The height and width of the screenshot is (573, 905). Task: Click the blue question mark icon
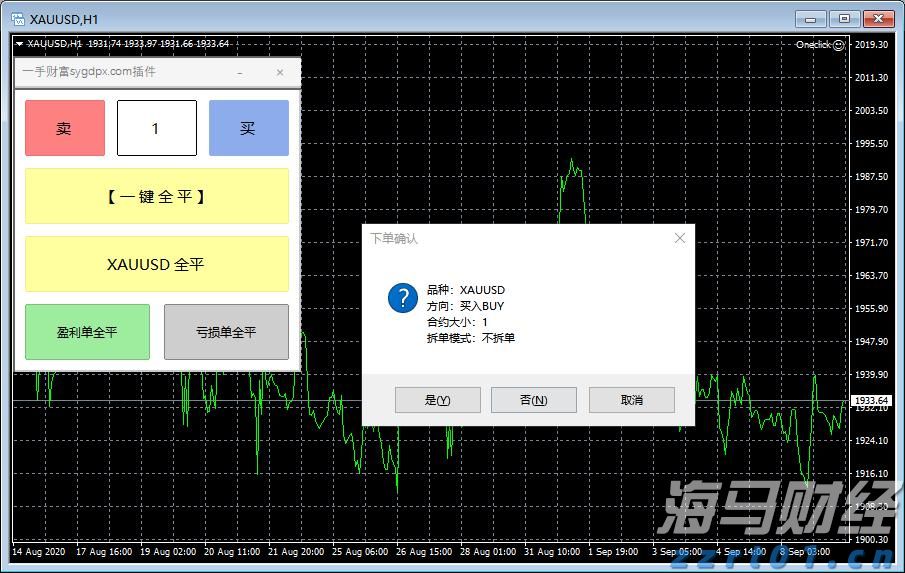click(x=402, y=297)
